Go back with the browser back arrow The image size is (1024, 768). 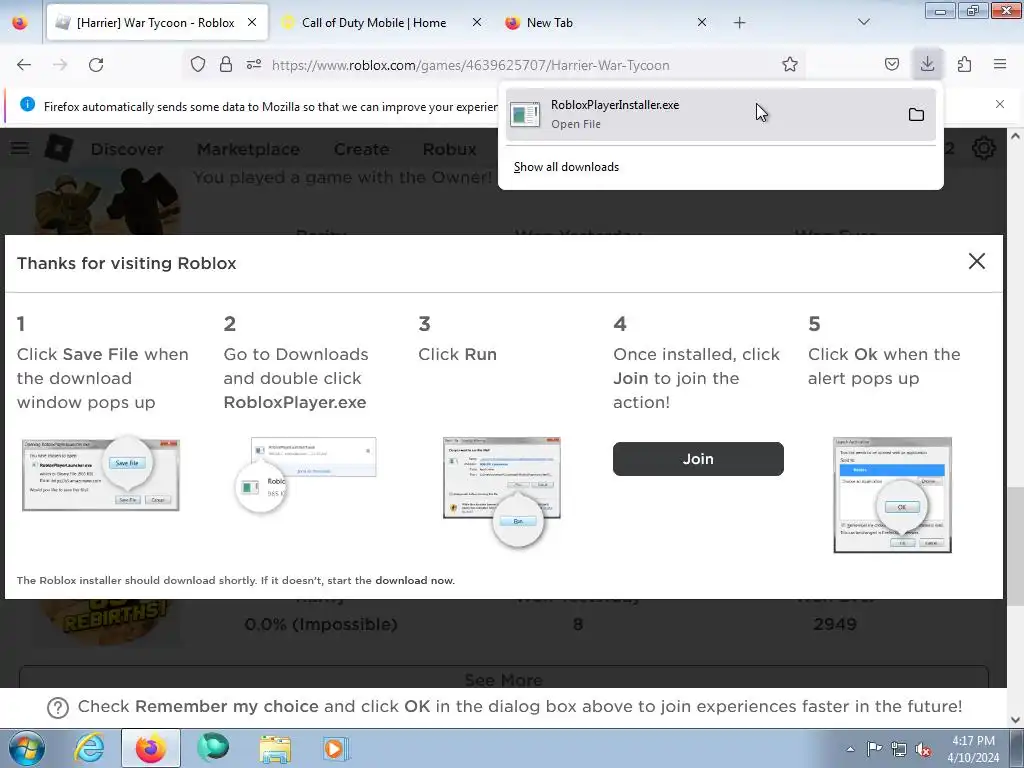click(x=24, y=65)
